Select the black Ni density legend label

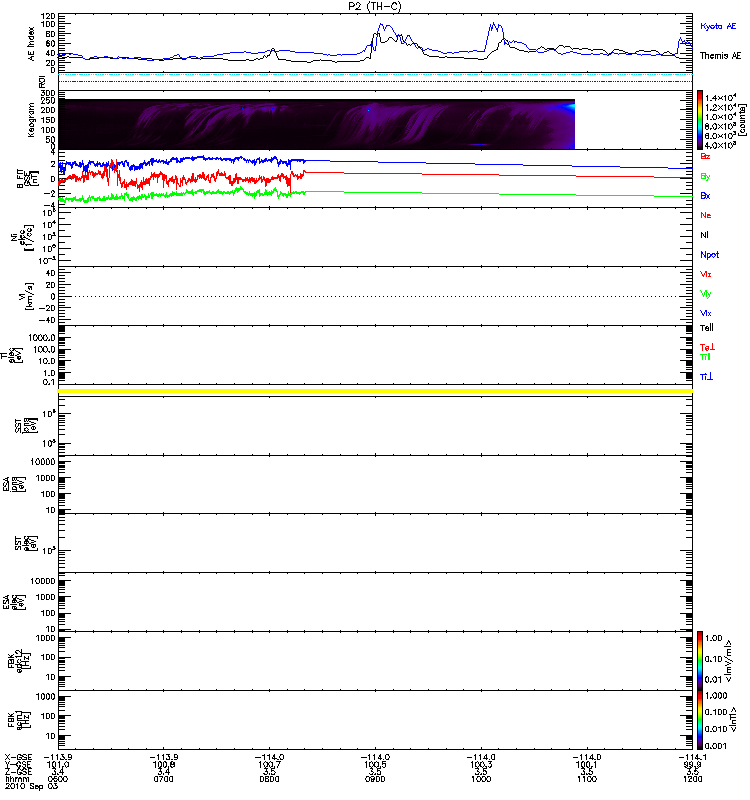[705, 235]
